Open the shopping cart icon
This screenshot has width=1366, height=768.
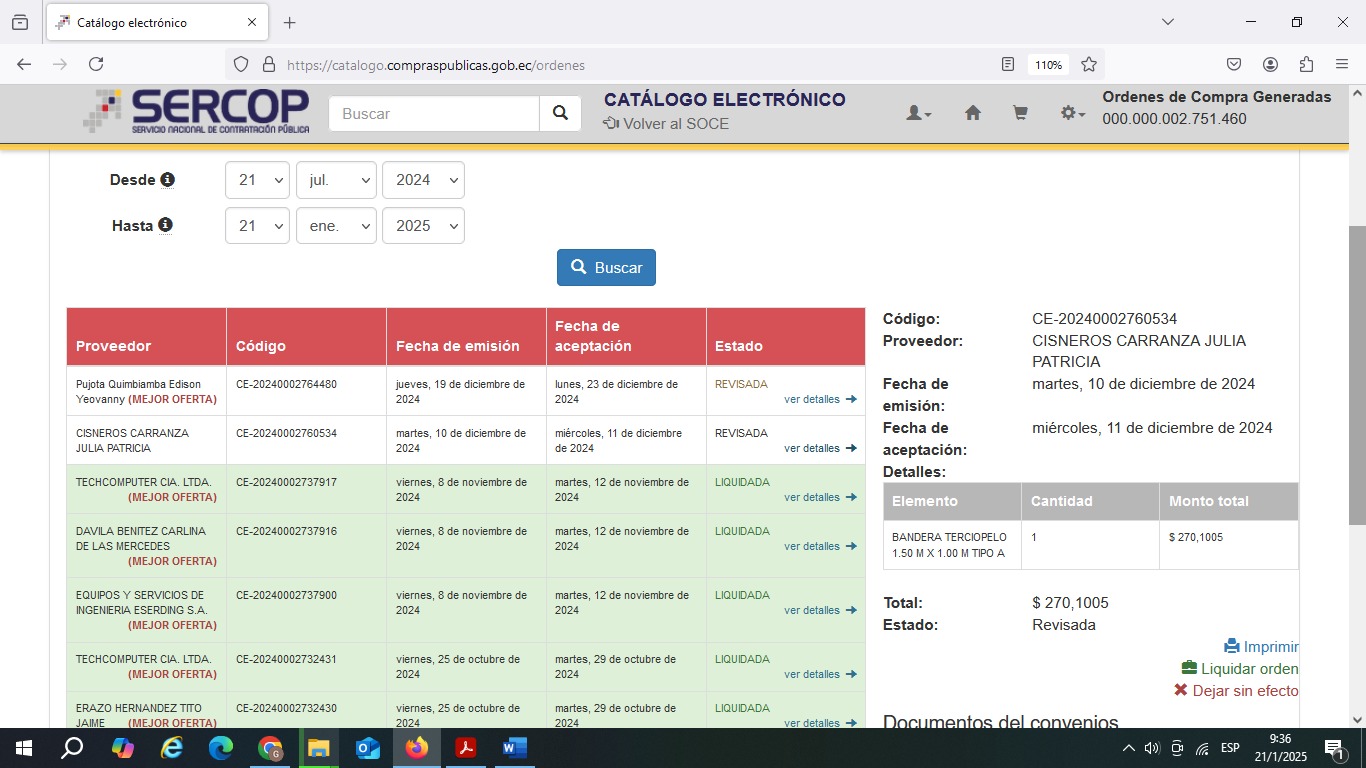pos(1020,114)
